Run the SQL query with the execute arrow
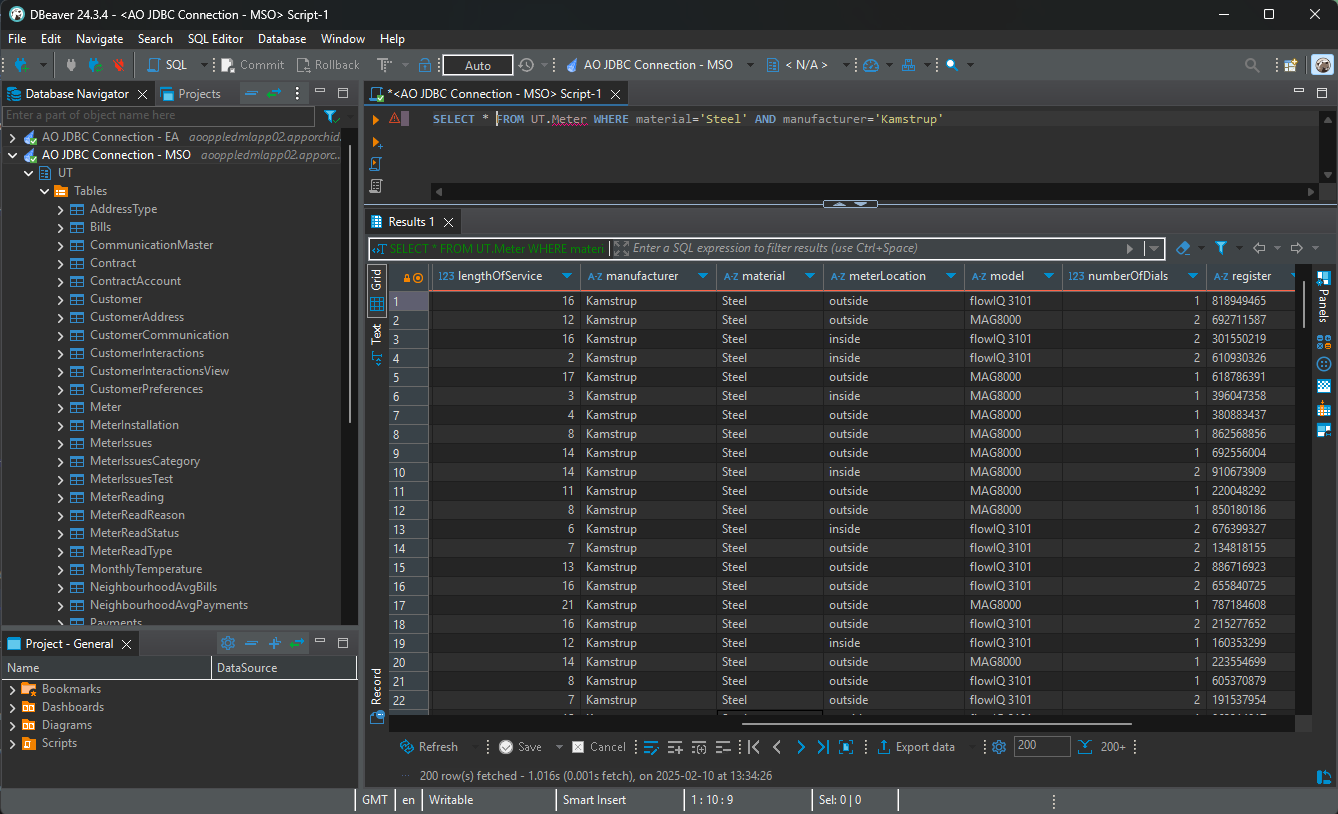This screenshot has width=1338, height=814. 376,119
